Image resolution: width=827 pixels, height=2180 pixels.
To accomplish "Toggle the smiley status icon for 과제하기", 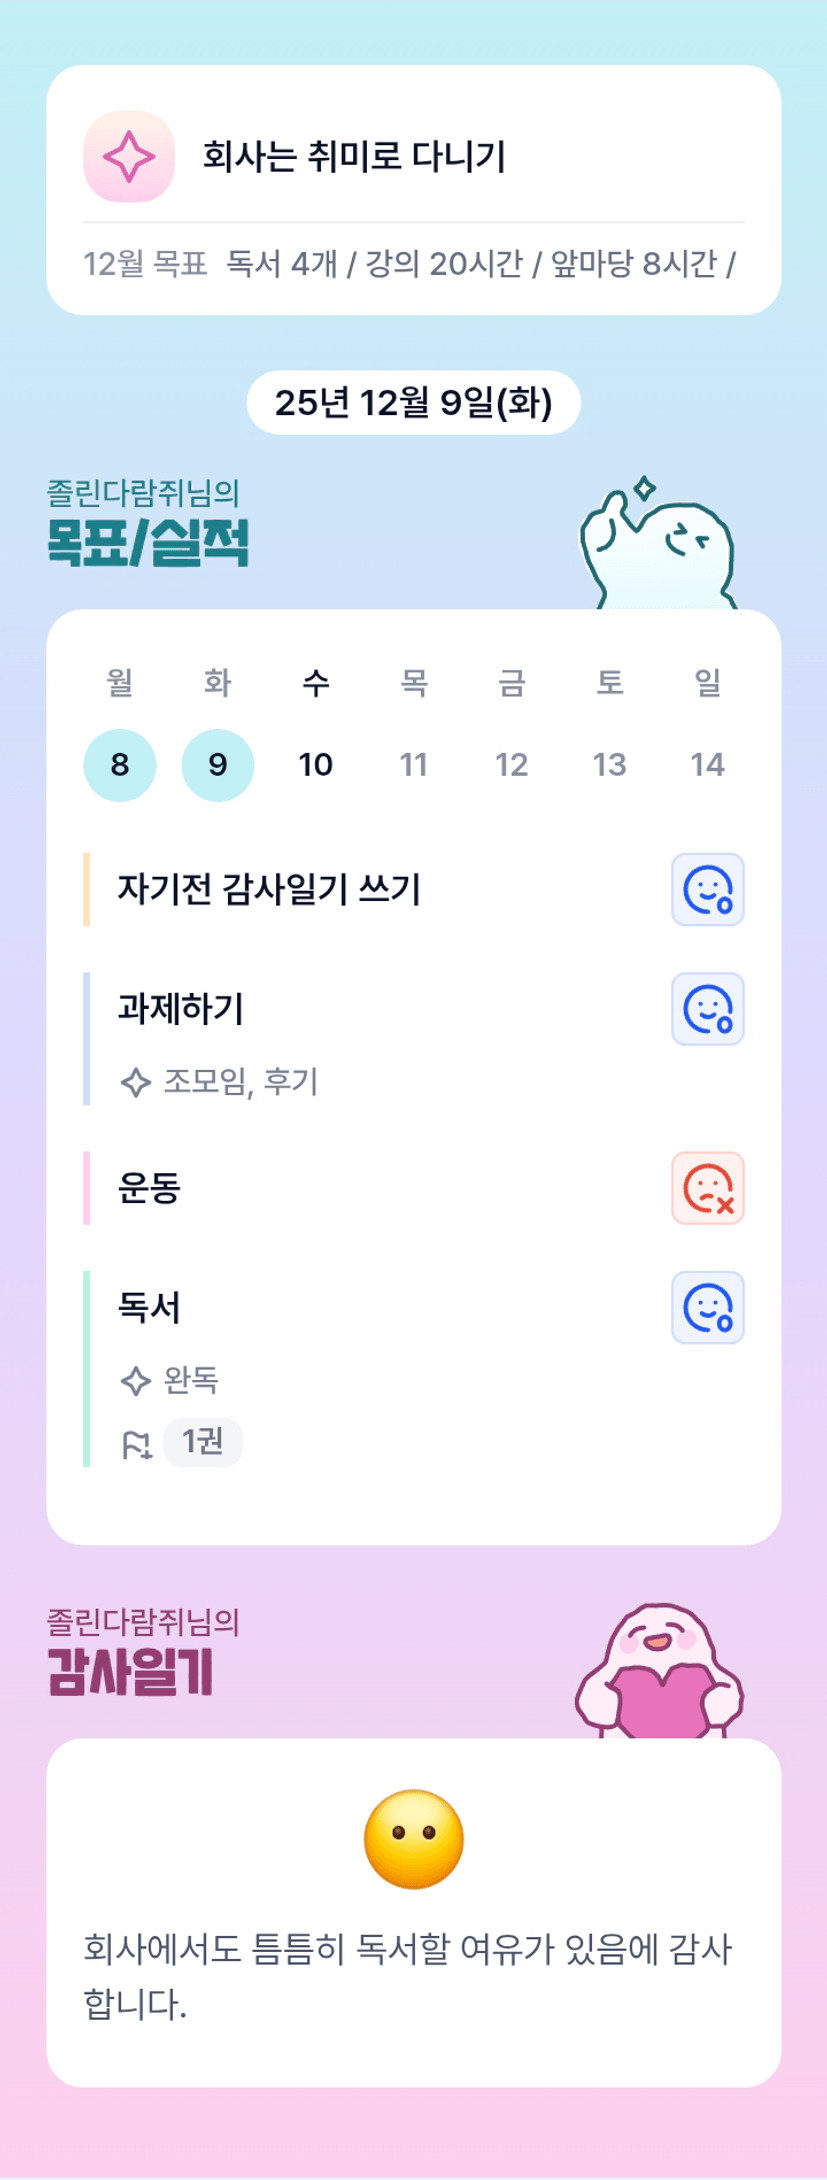I will pos(707,1008).
